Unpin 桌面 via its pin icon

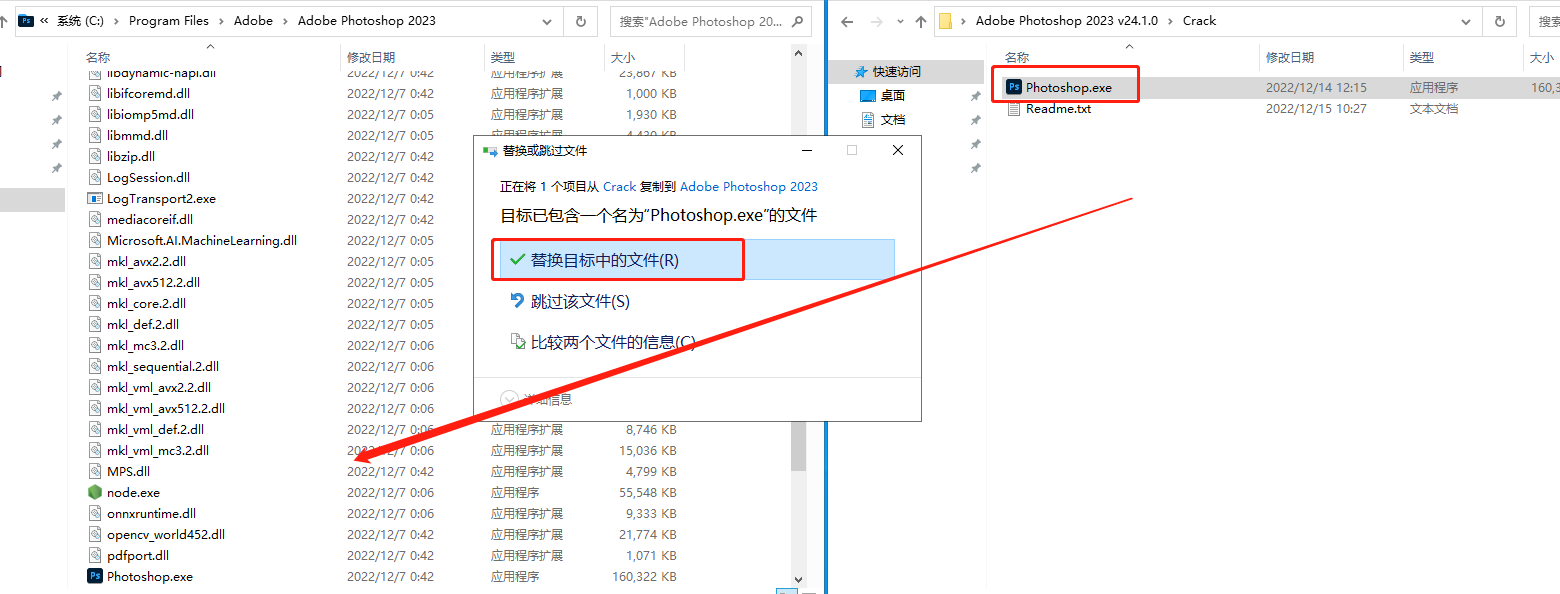975,96
